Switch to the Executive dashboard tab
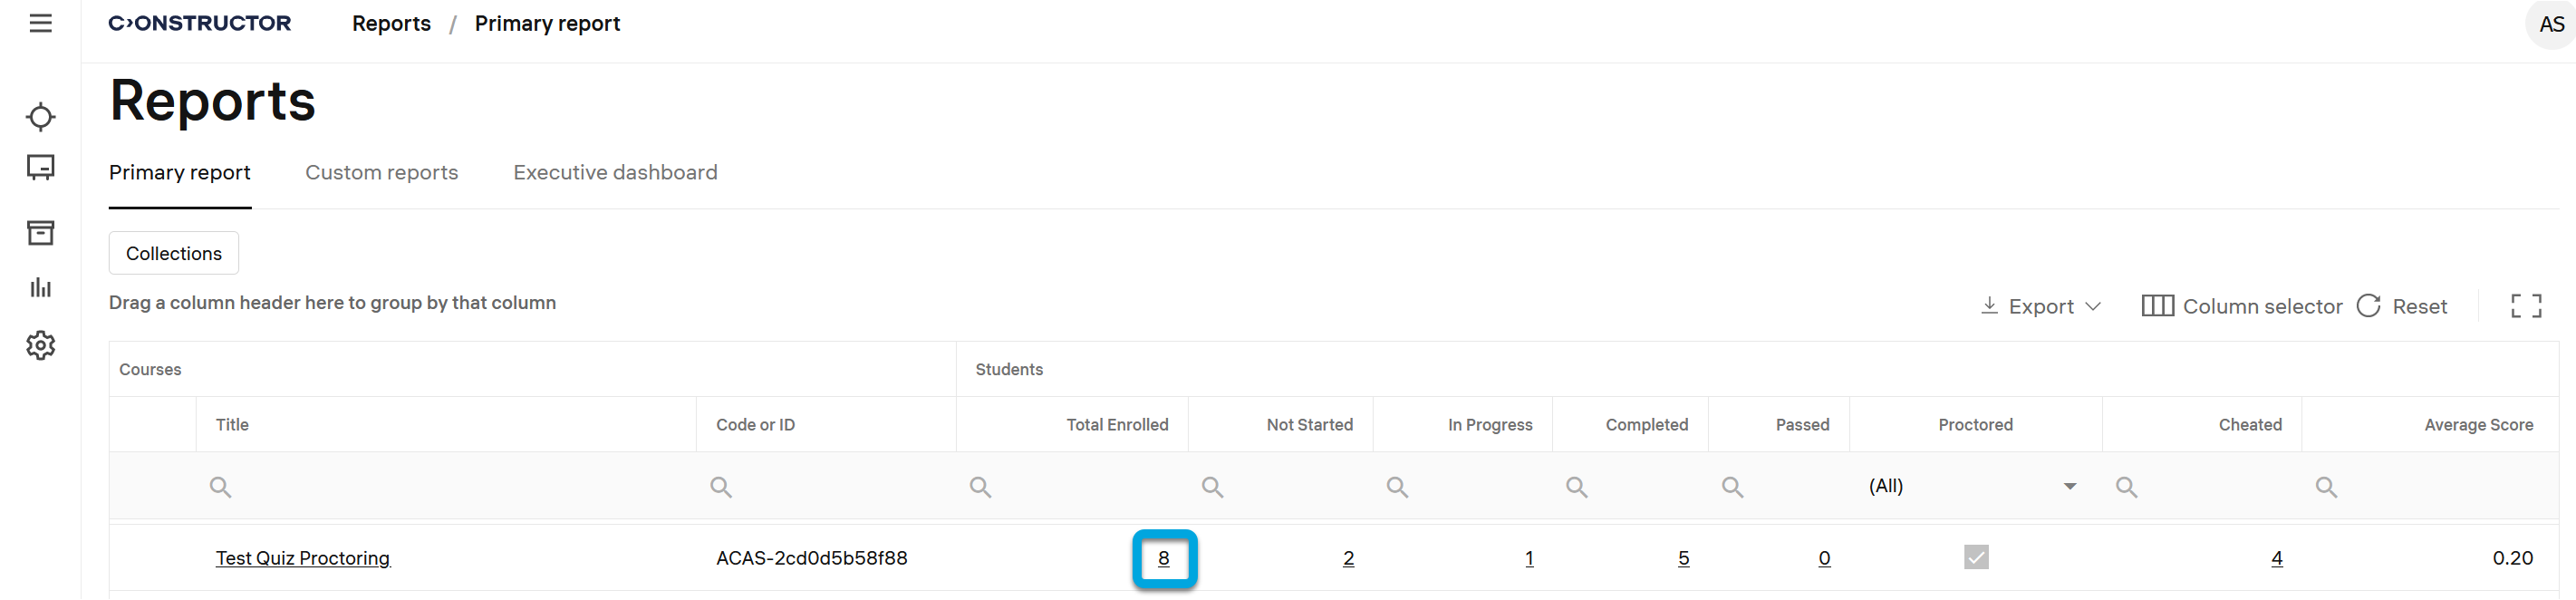 point(615,172)
